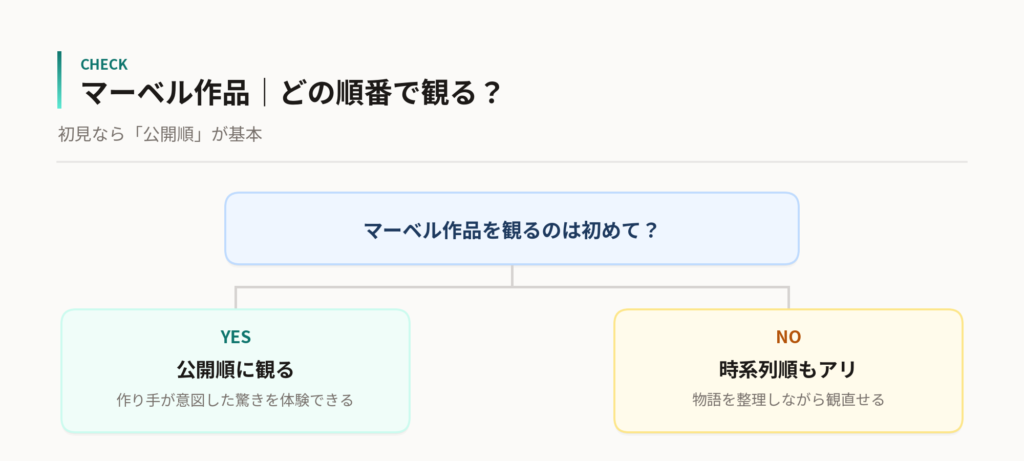
Task: Click the 初めて？ ending of the question text
Action: click(614, 230)
